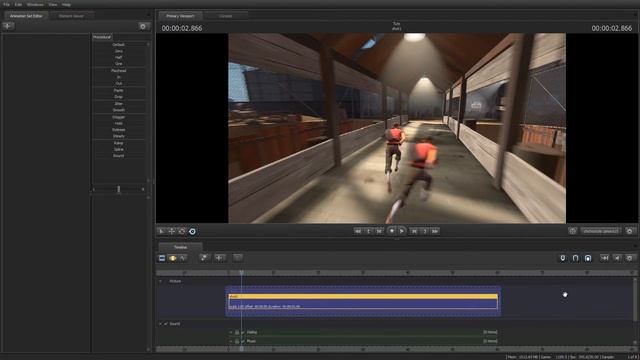This screenshot has height=360, width=640.
Task: Apply the Ramp procedural preset
Action: click(x=118, y=143)
